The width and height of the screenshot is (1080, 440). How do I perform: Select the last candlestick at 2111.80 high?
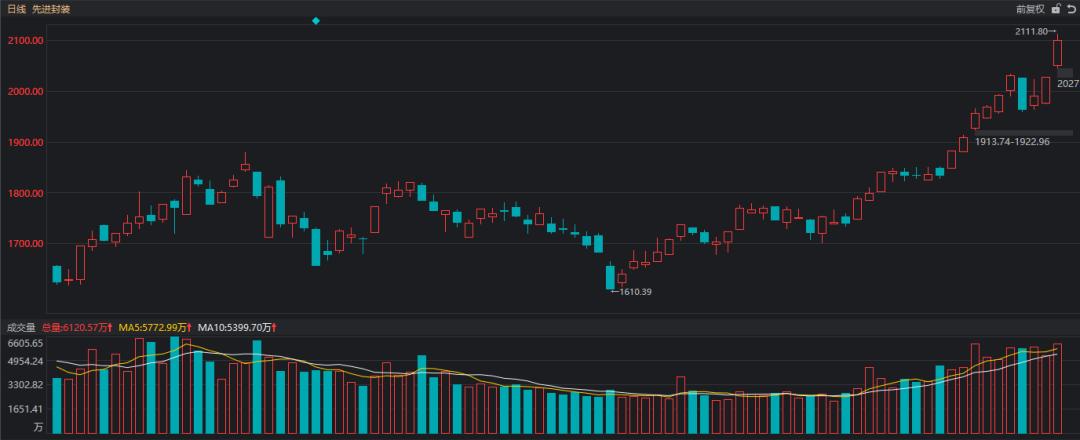coord(1057,52)
